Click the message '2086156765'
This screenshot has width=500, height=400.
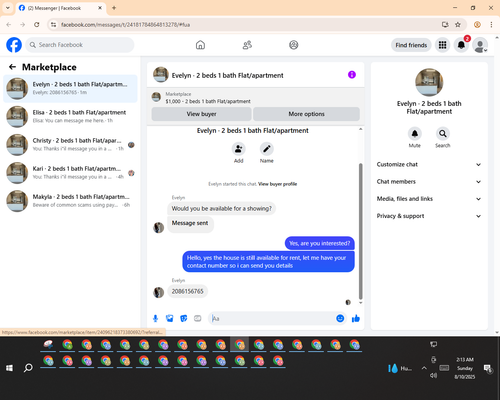(187, 291)
